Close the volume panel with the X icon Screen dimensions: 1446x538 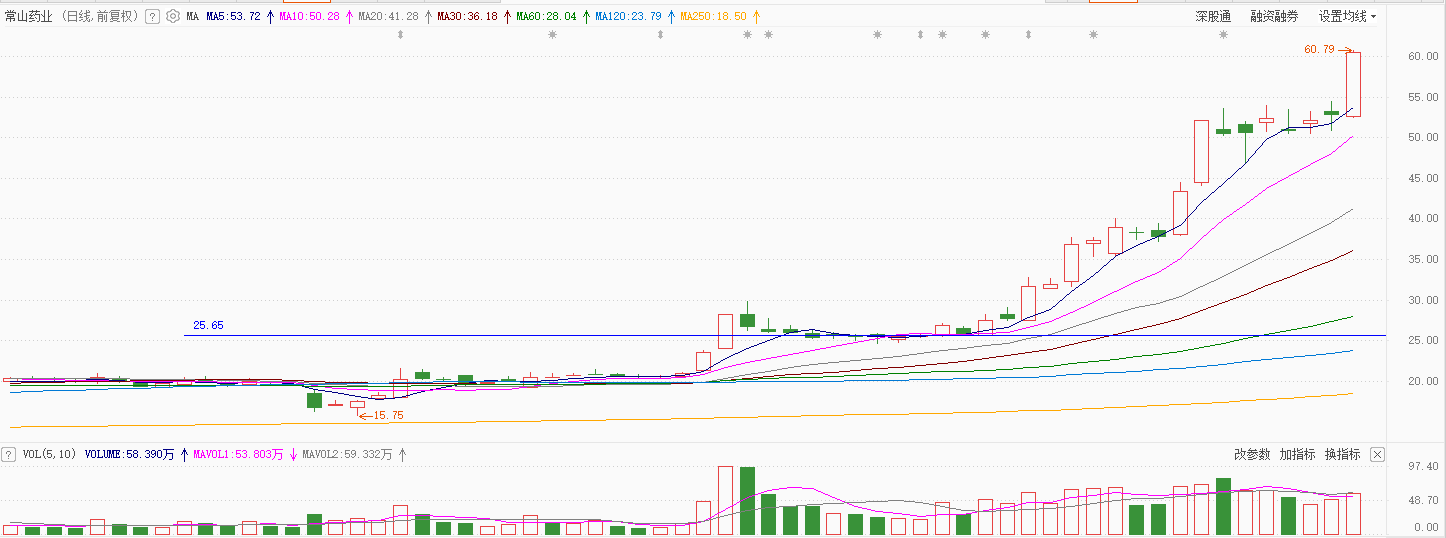[x=1377, y=454]
